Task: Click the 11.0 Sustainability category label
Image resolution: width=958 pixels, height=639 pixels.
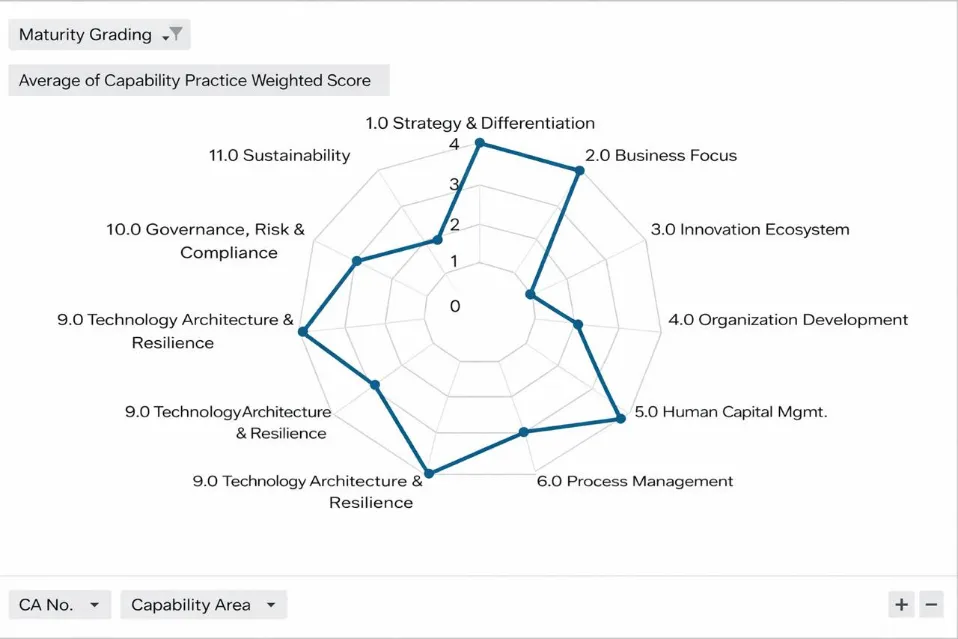Action: tap(280, 155)
